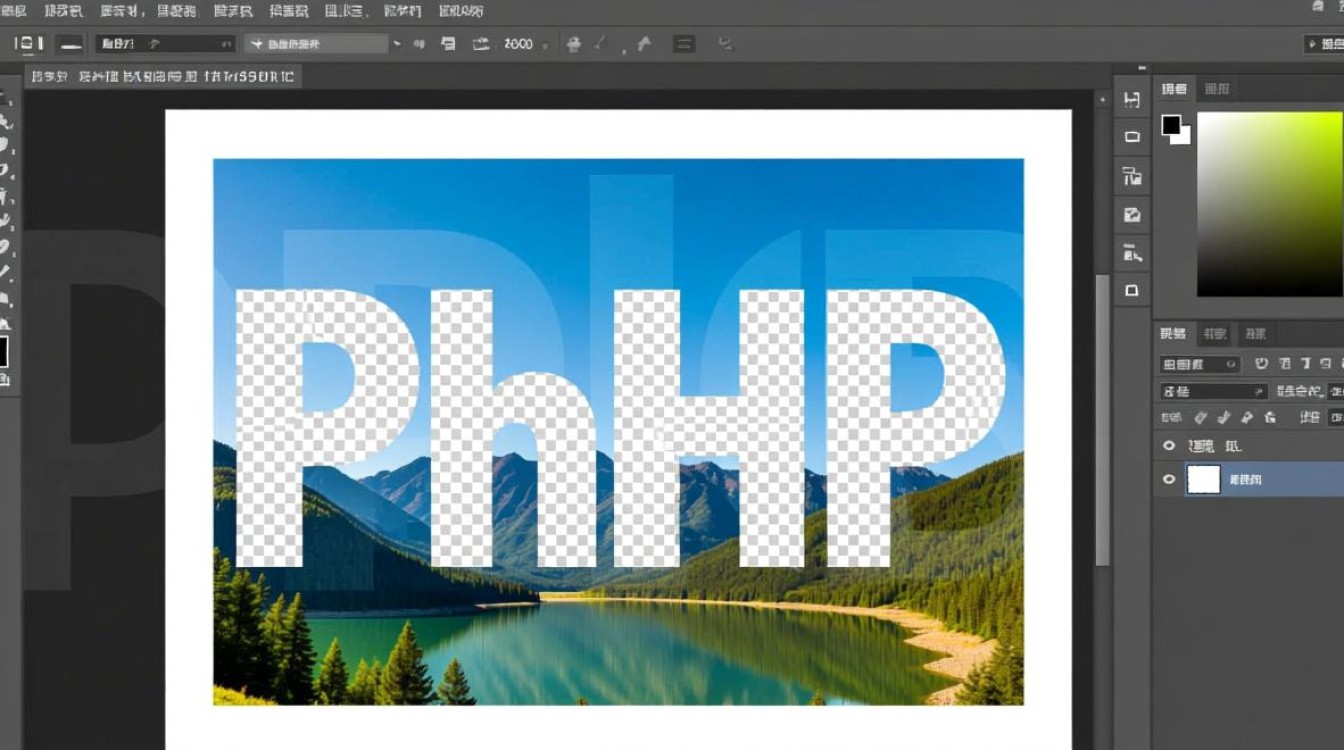Click the first filter icon beside the layer filter dropdown
Image resolution: width=1344 pixels, height=750 pixels.
(1261, 364)
